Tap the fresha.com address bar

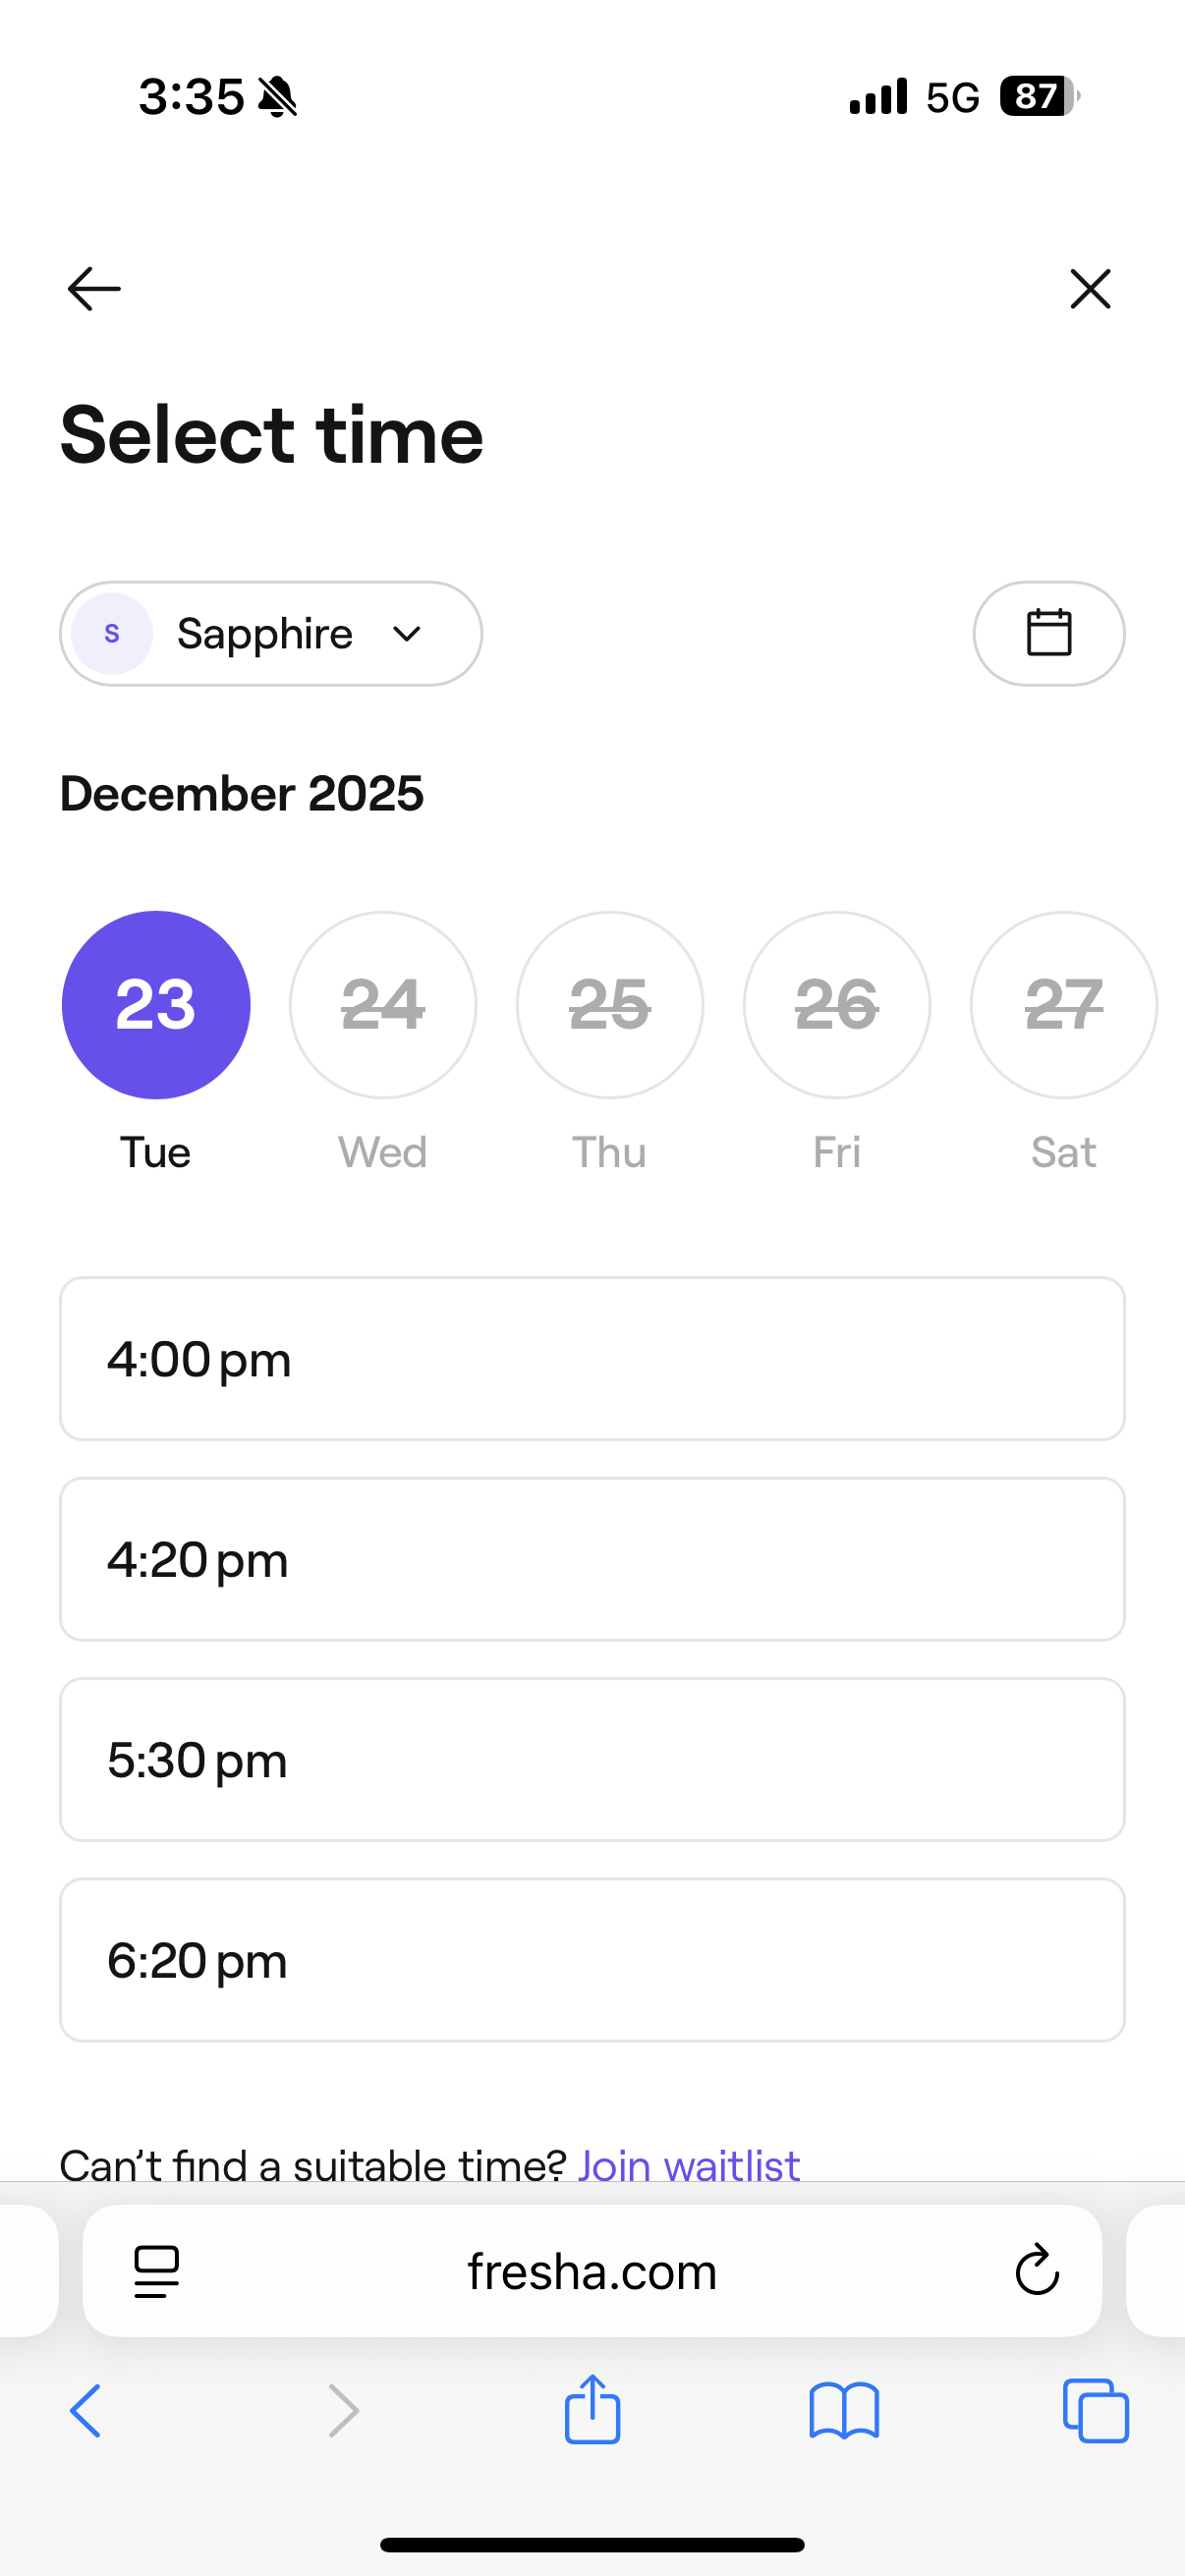pos(592,2271)
